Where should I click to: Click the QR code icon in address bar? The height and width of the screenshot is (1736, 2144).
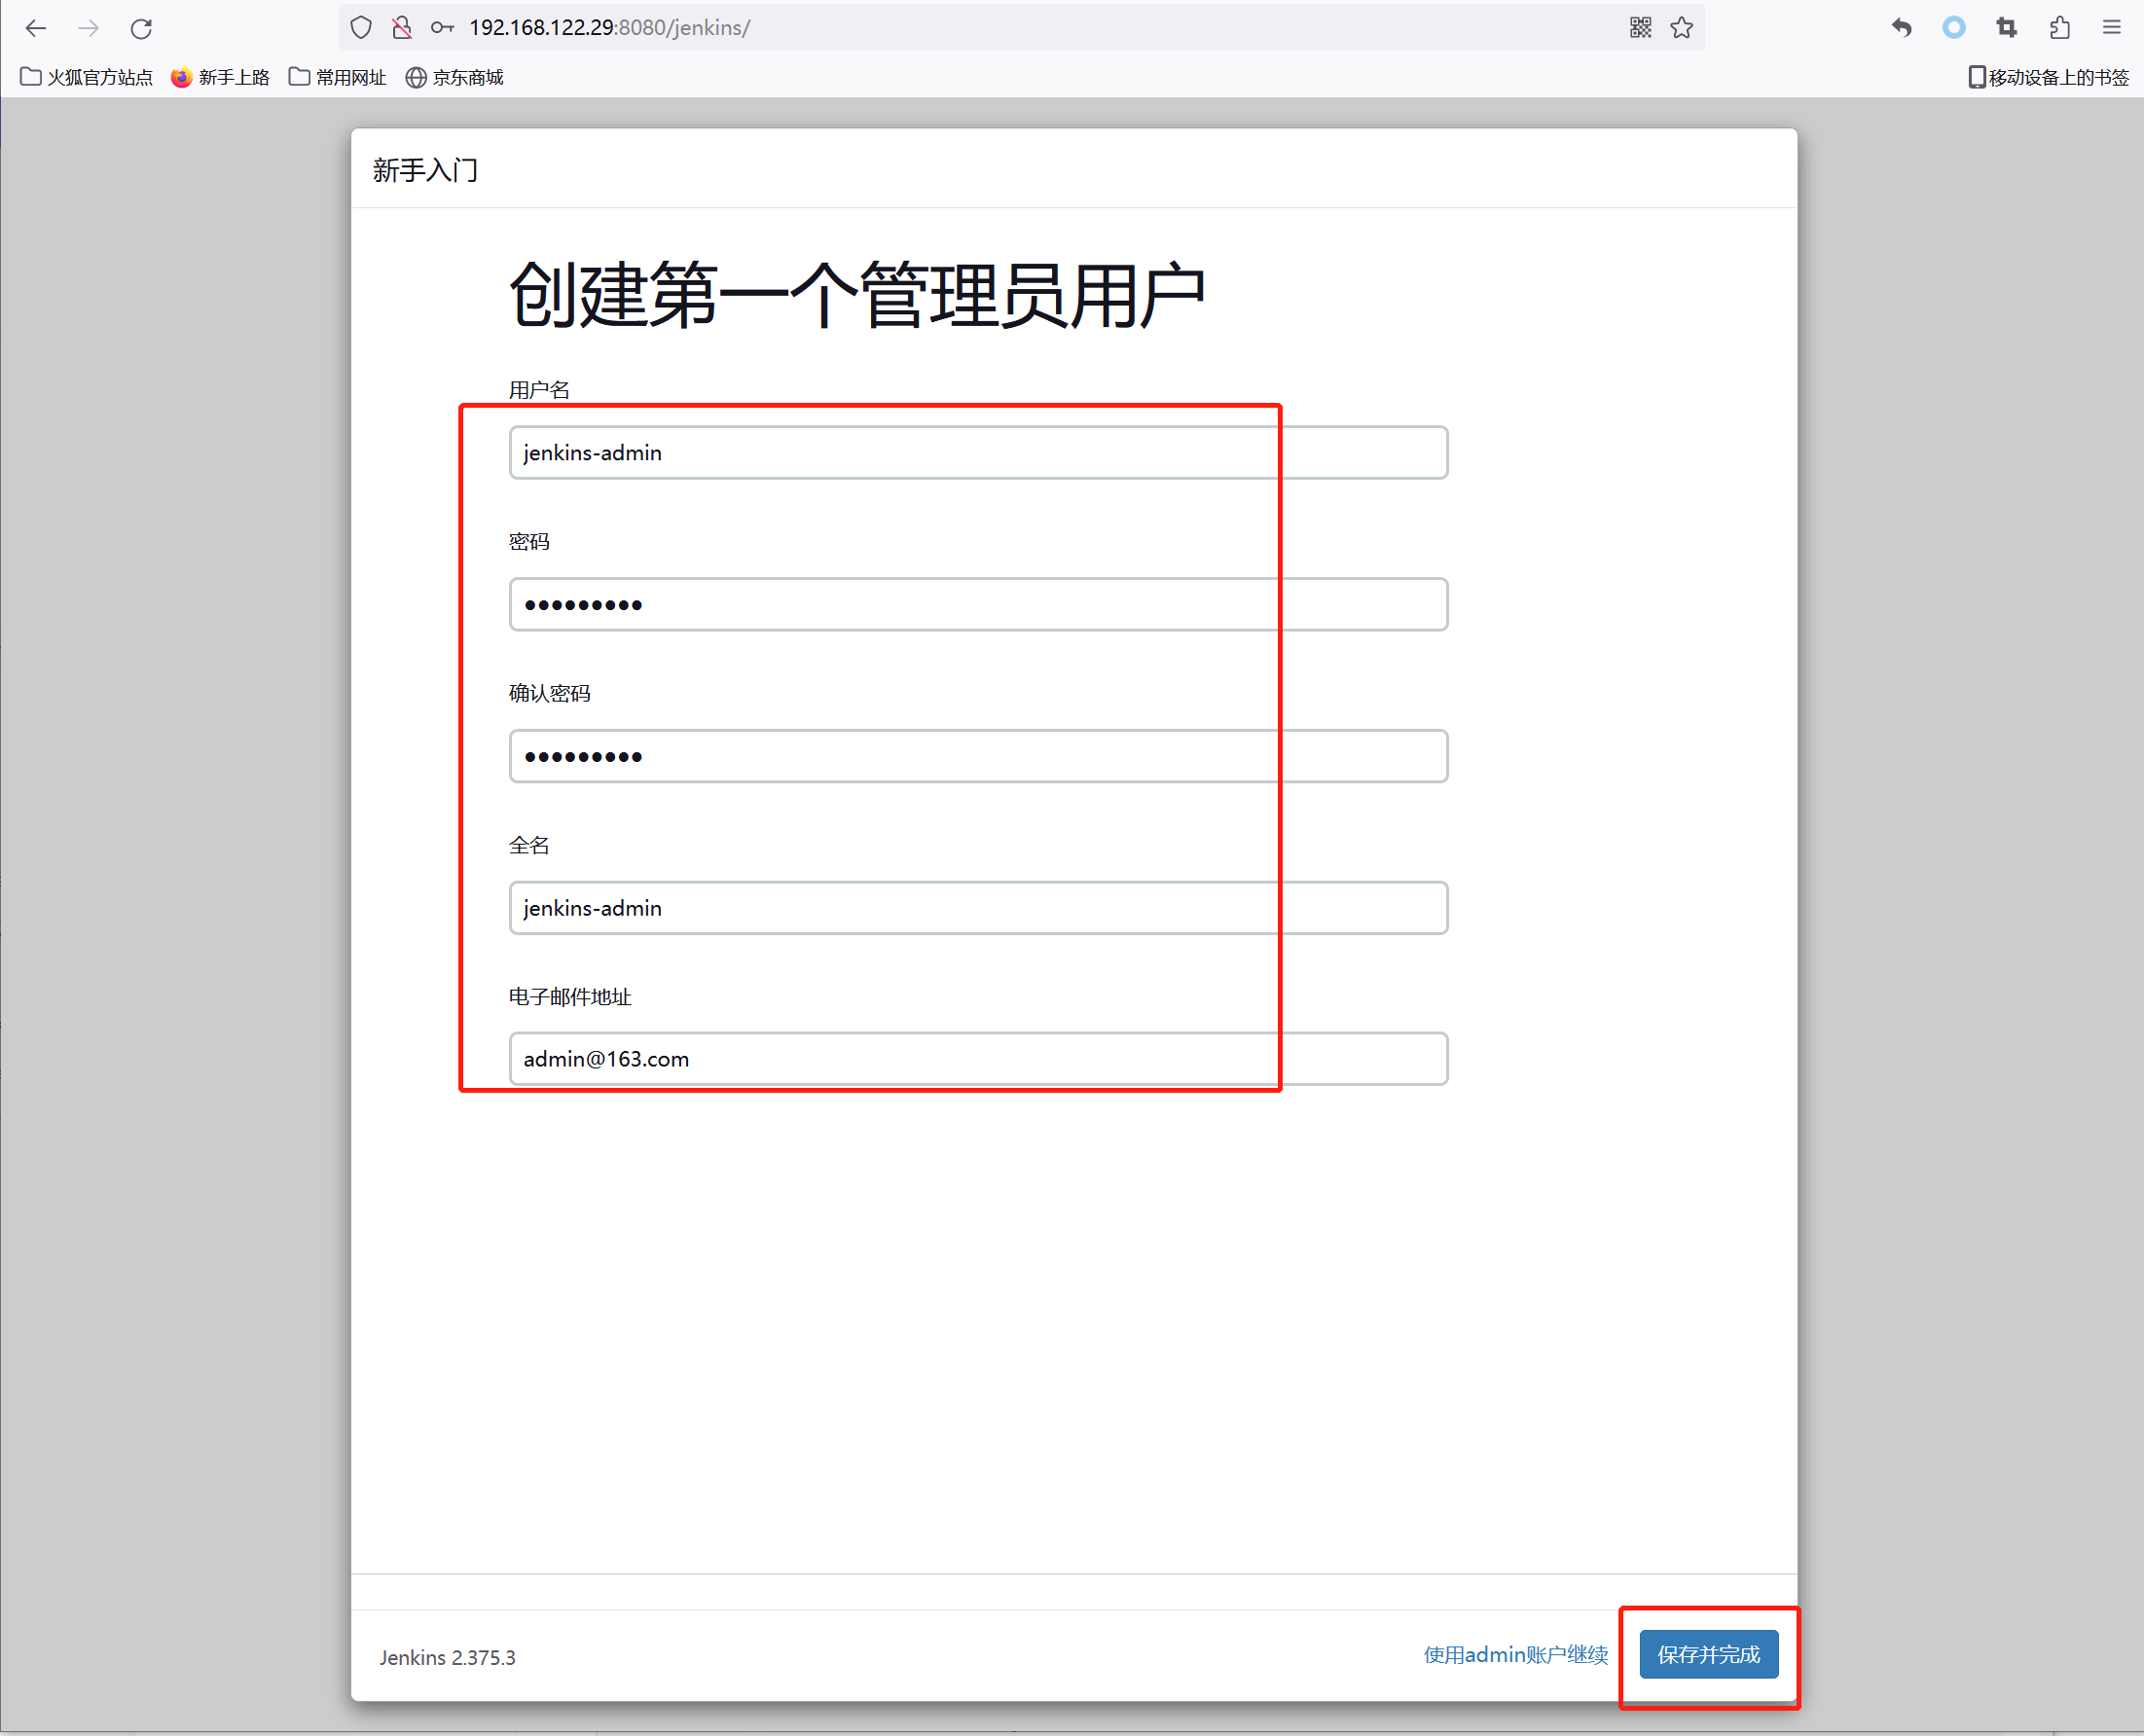coord(1640,28)
